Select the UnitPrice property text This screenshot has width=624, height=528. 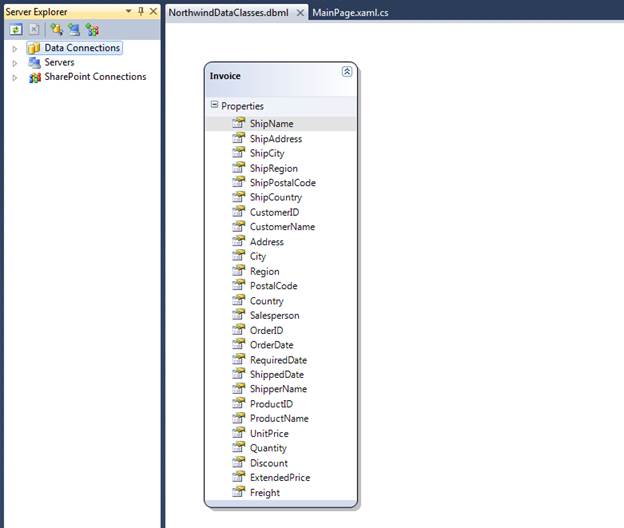(x=269, y=433)
